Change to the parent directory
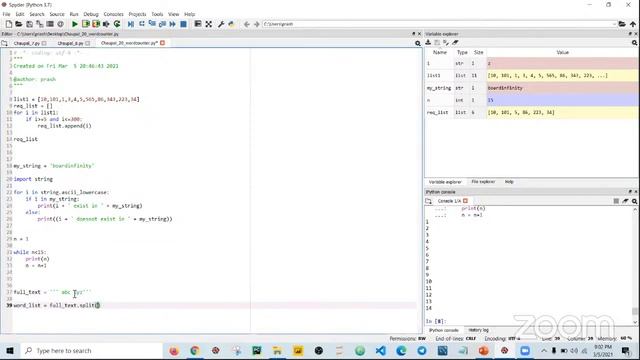640x360 pixels. coord(633,24)
